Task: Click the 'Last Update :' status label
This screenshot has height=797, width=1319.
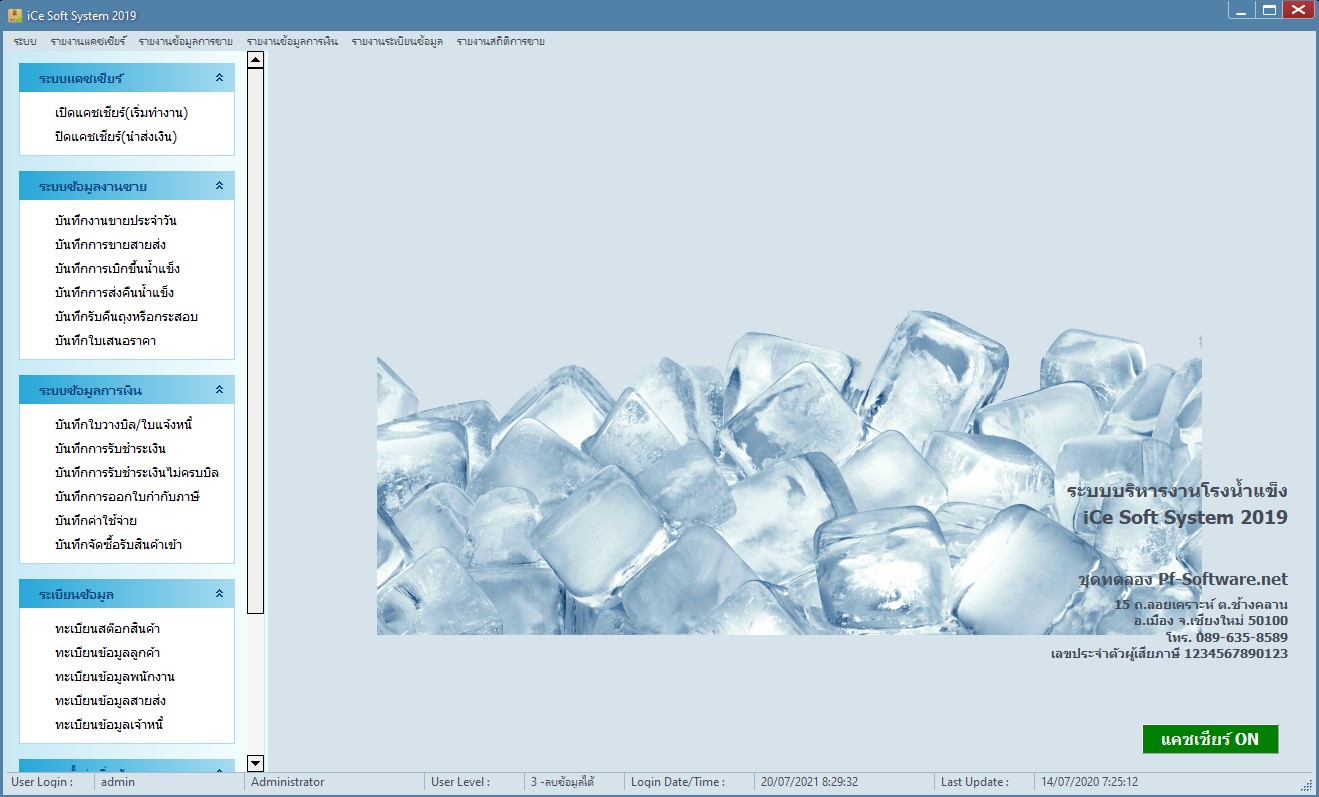Action: point(975,782)
